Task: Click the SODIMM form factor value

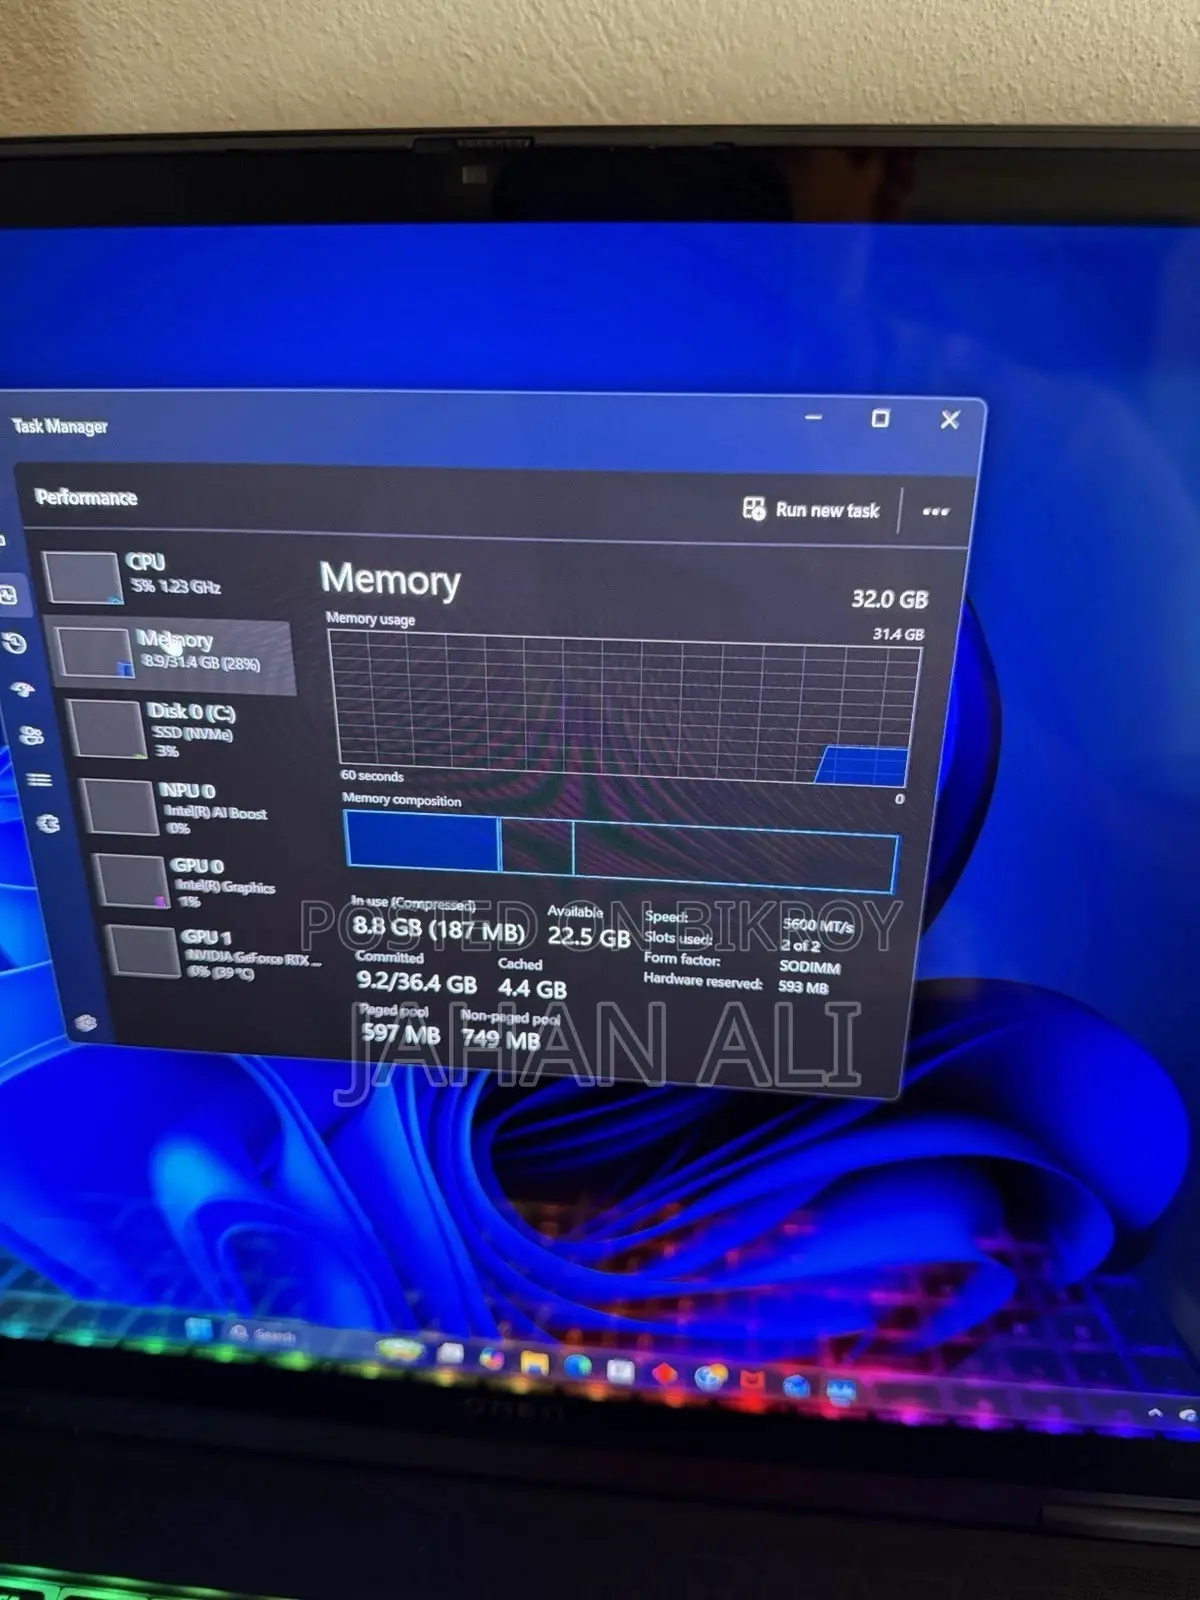Action: (810, 967)
